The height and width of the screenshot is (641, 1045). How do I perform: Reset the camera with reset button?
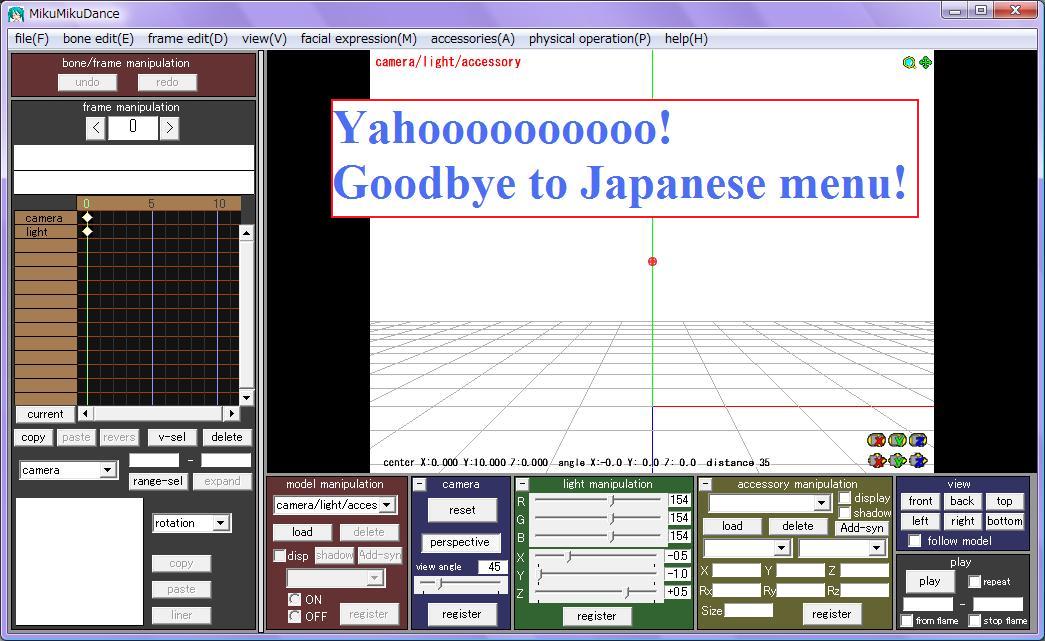coord(462,510)
